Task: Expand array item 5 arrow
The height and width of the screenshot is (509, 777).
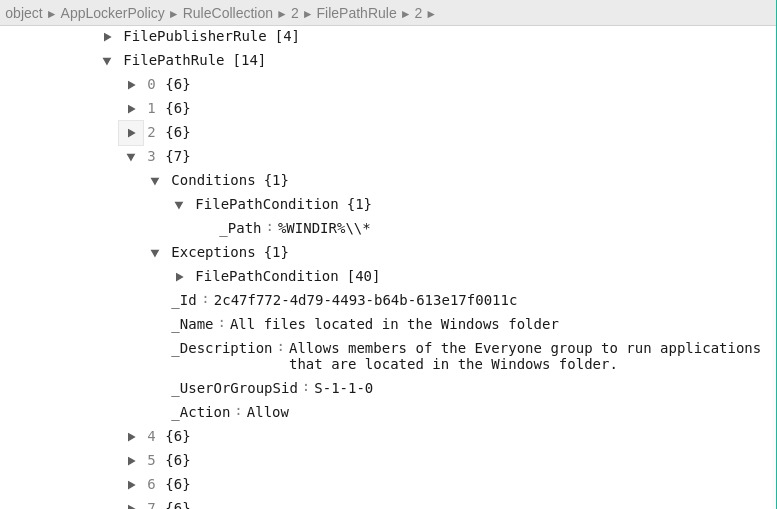Action: point(132,461)
